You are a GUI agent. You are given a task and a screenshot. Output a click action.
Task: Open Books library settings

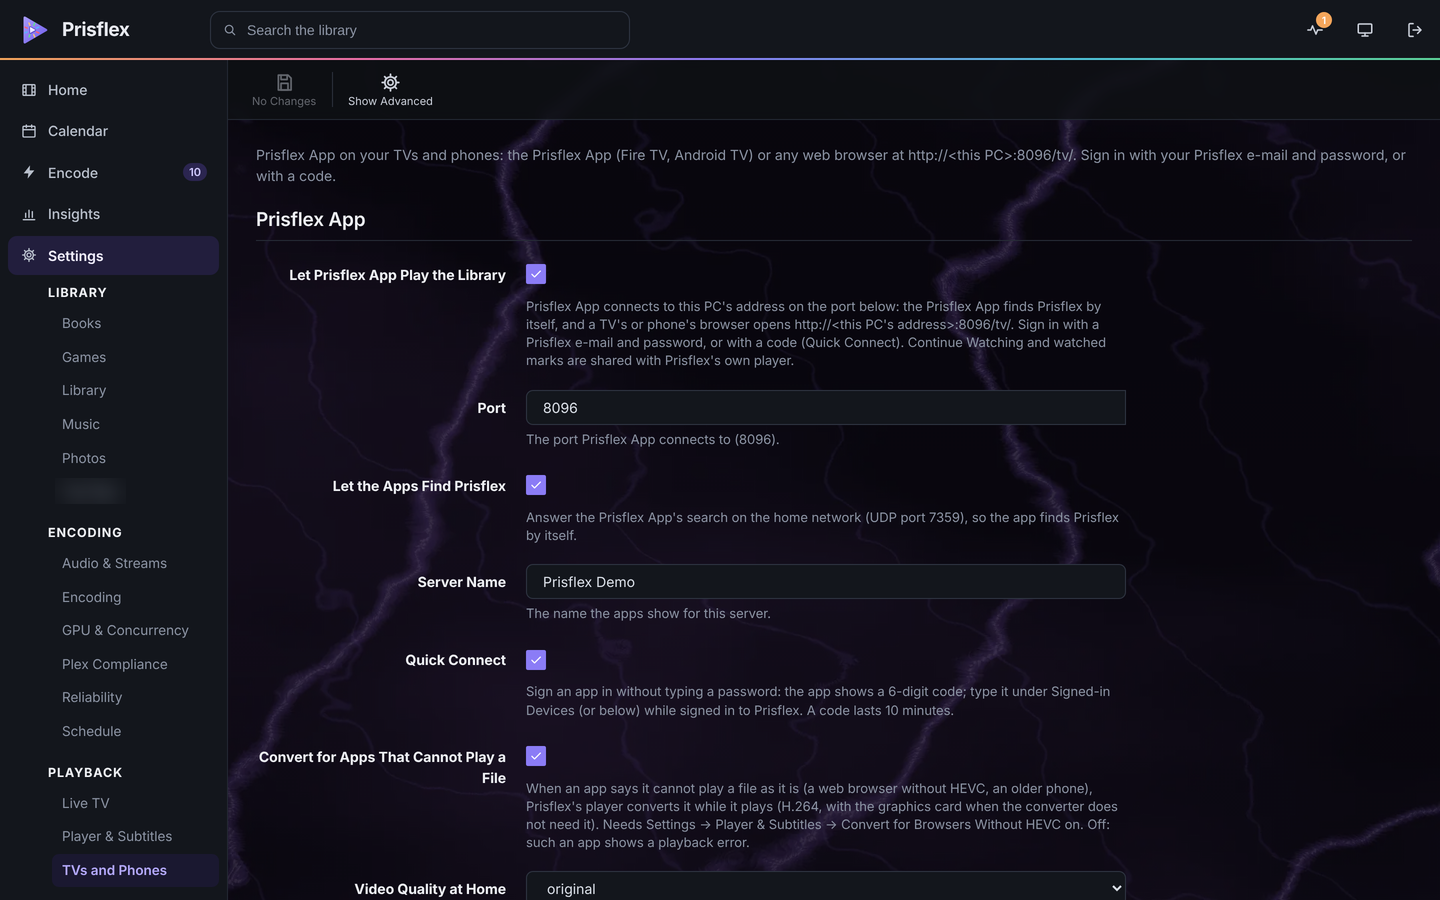coord(81,323)
